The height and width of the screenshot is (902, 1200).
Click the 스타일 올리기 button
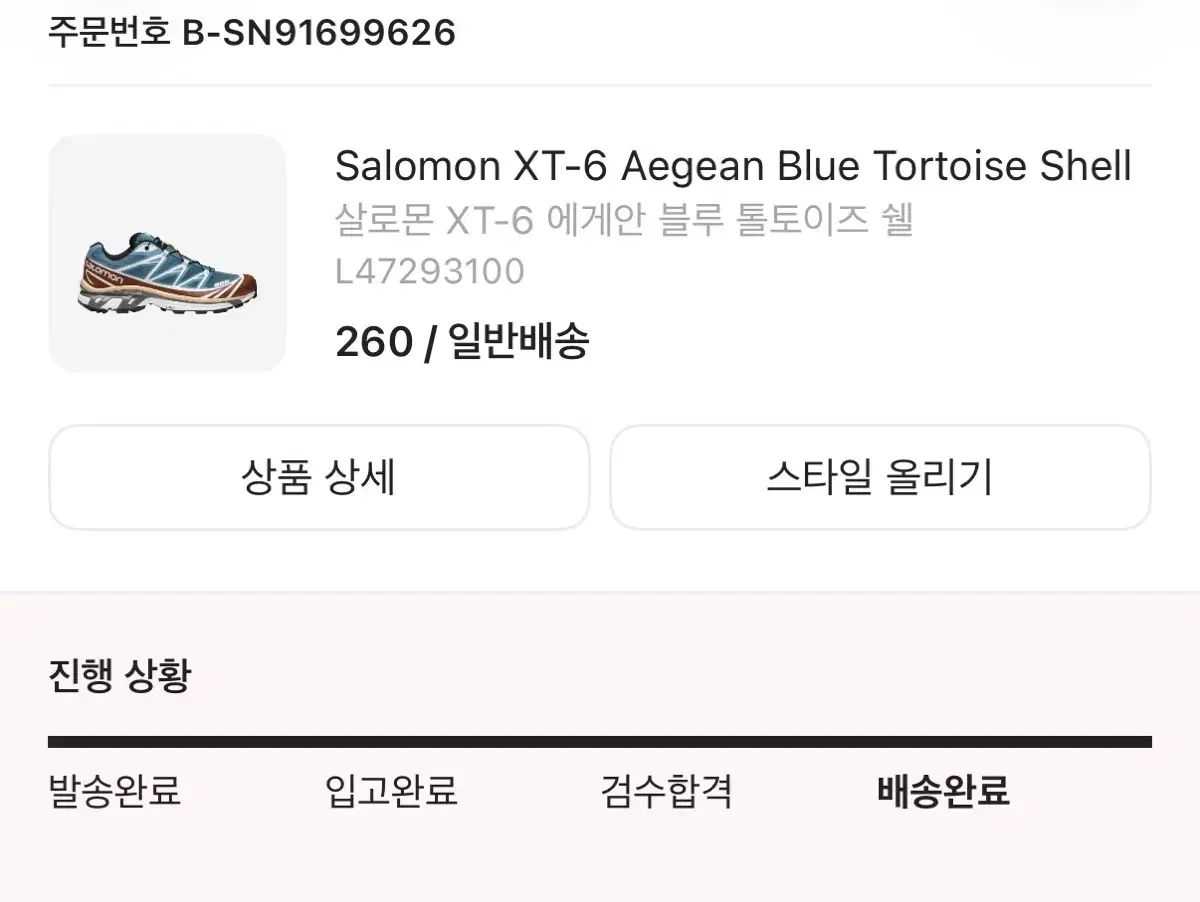(879, 478)
